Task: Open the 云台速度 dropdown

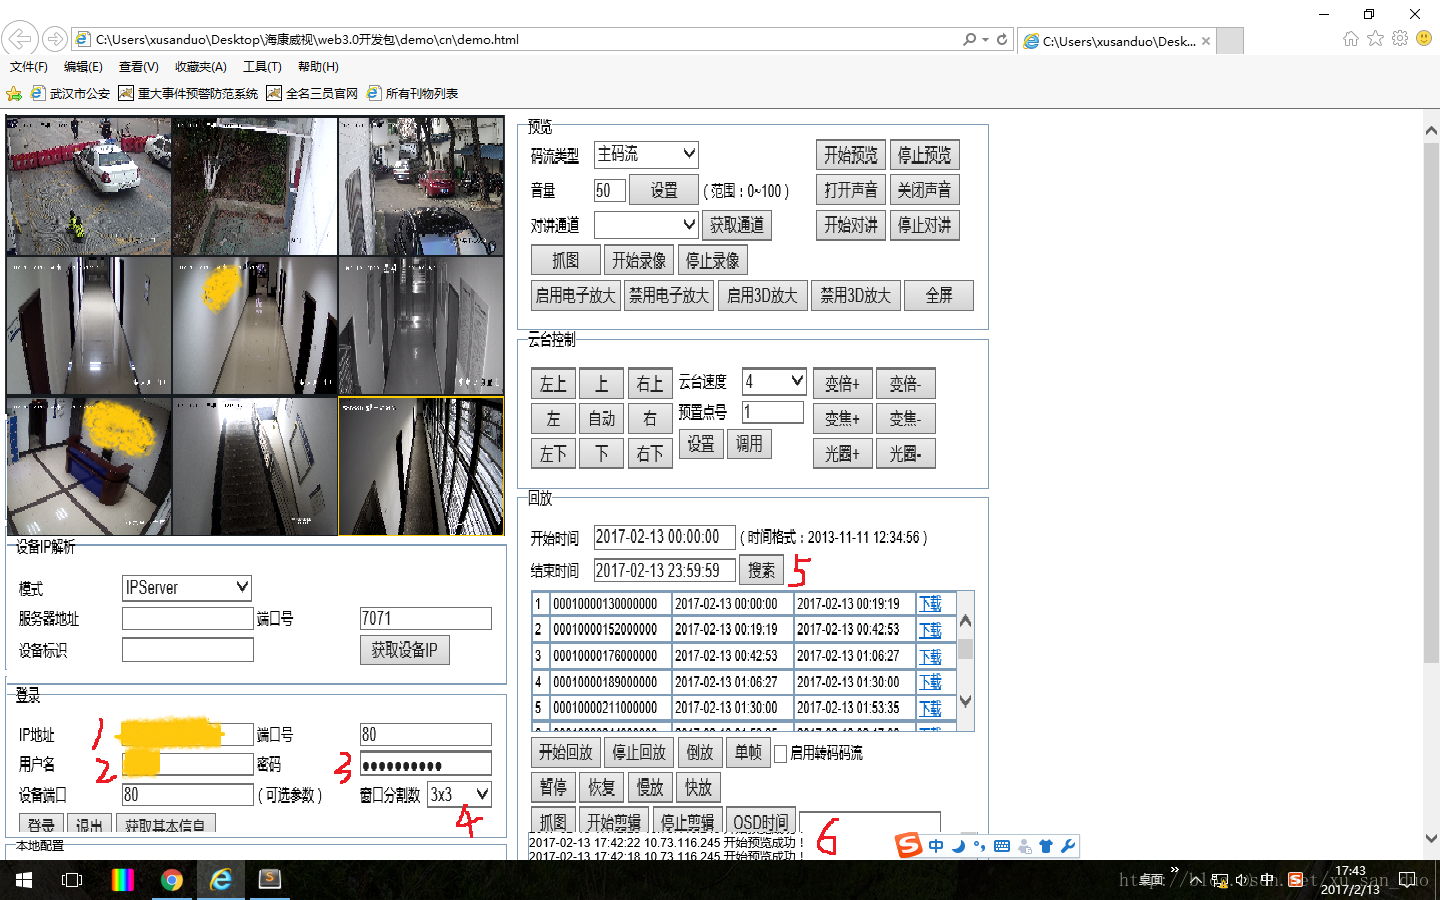Action: click(774, 381)
